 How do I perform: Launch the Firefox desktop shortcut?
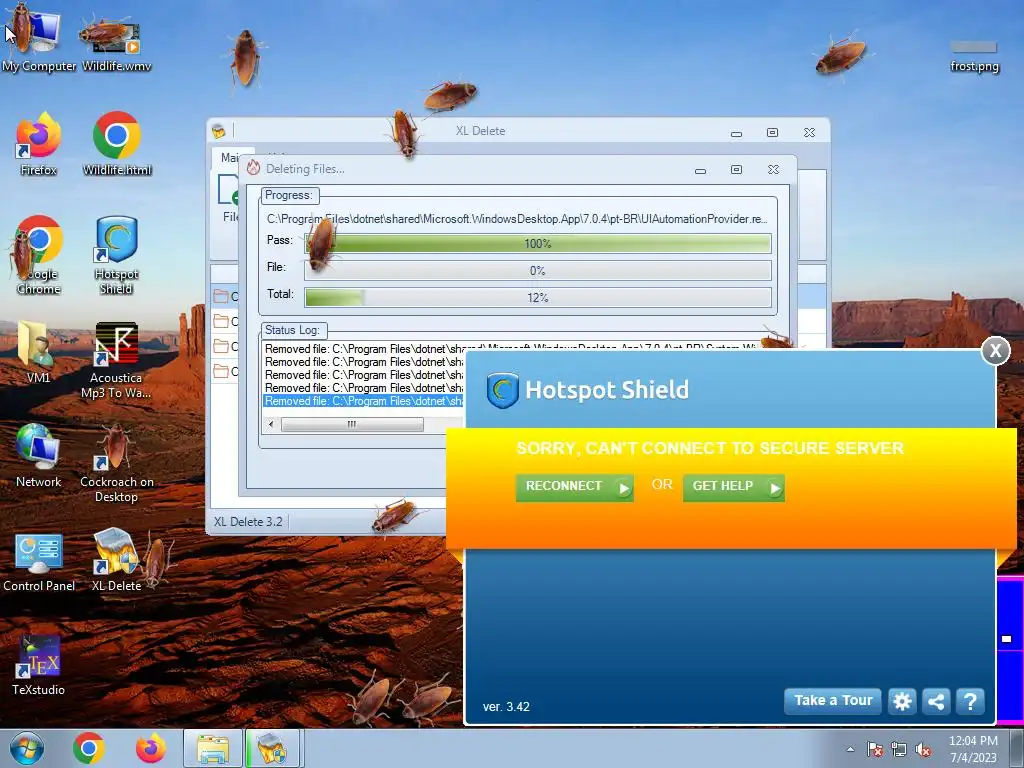click(39, 142)
